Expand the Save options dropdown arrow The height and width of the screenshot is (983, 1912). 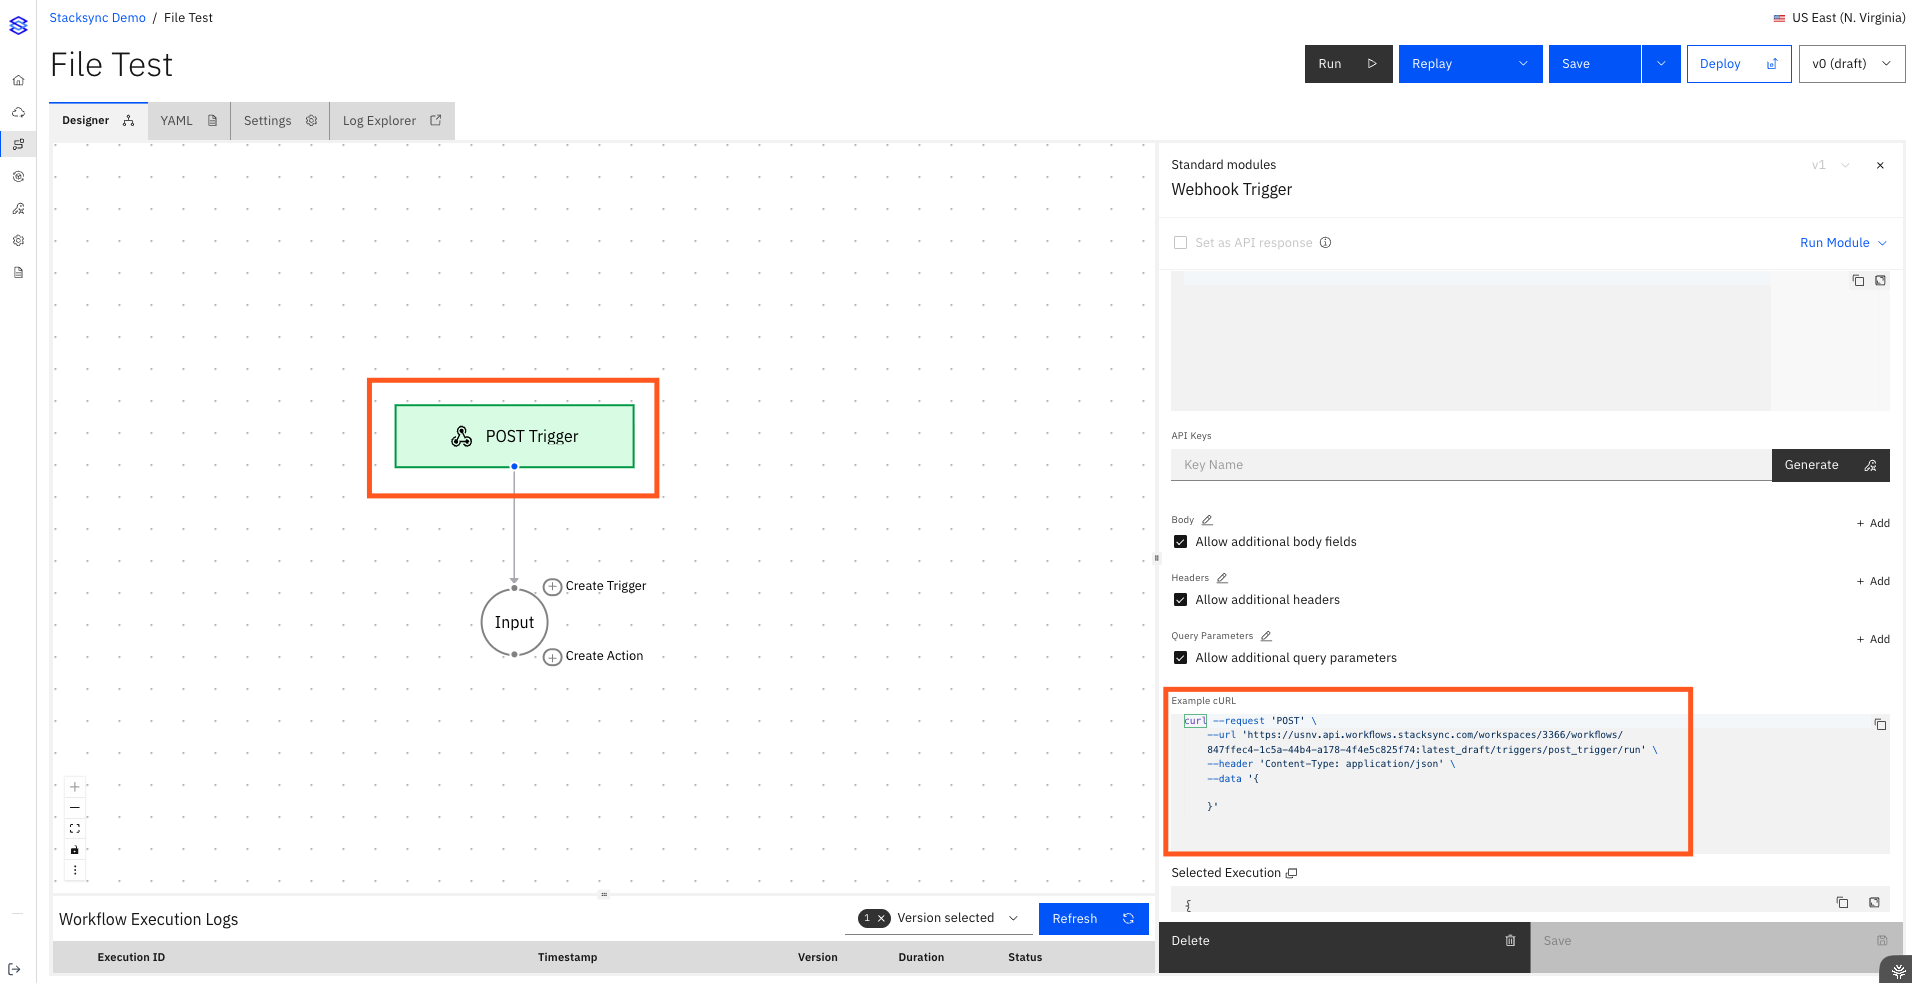pos(1661,64)
